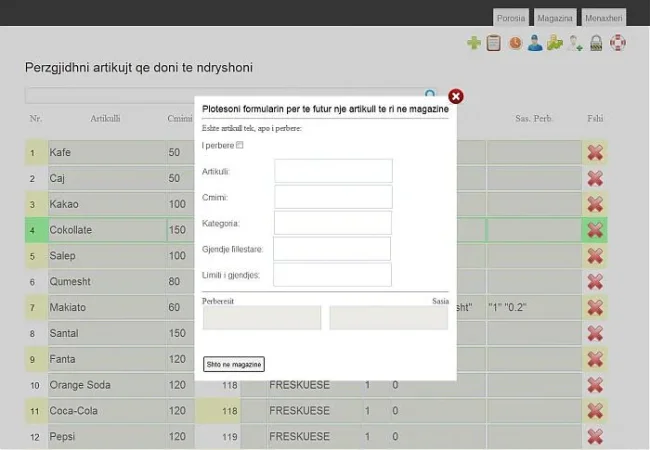Open the clipboard list icon in toolbar
Viewport: 650px width, 450px height.
(493, 43)
